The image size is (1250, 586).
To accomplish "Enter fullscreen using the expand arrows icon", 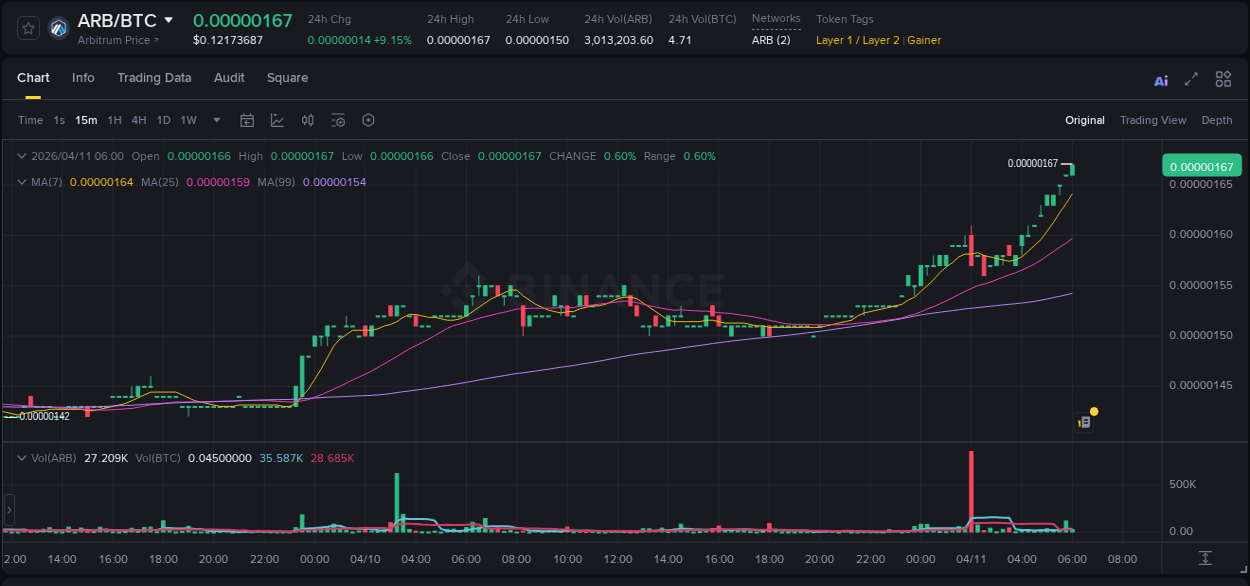I will point(1190,79).
